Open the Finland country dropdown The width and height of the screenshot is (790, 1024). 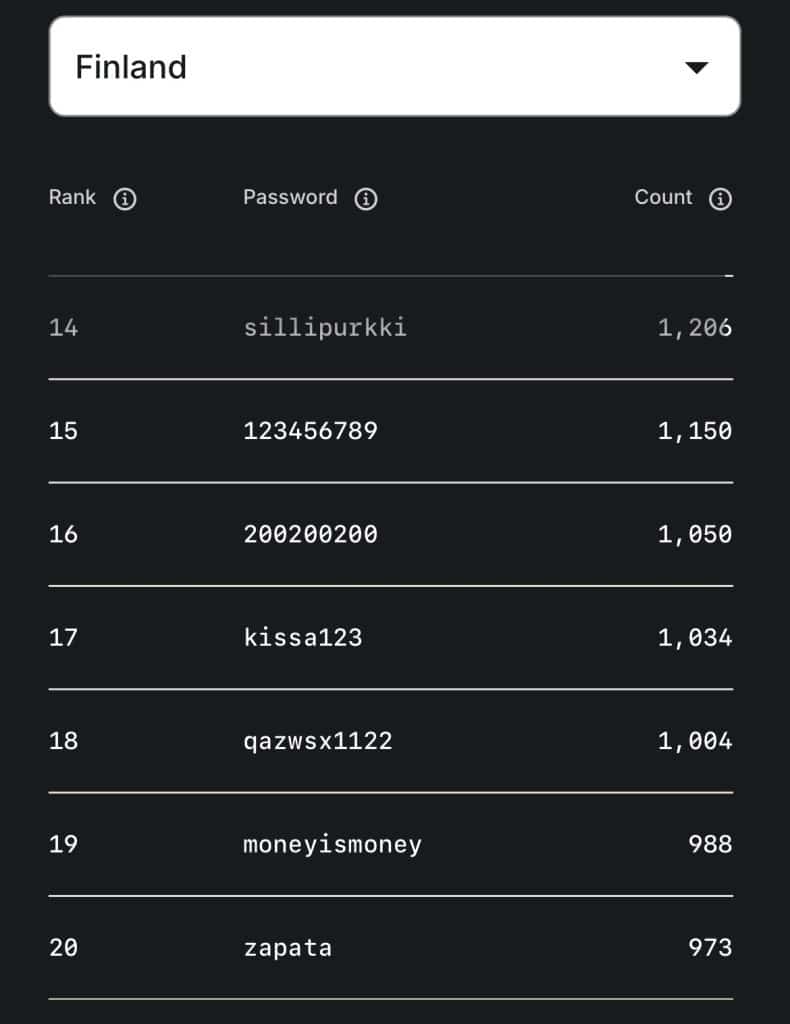(x=394, y=67)
